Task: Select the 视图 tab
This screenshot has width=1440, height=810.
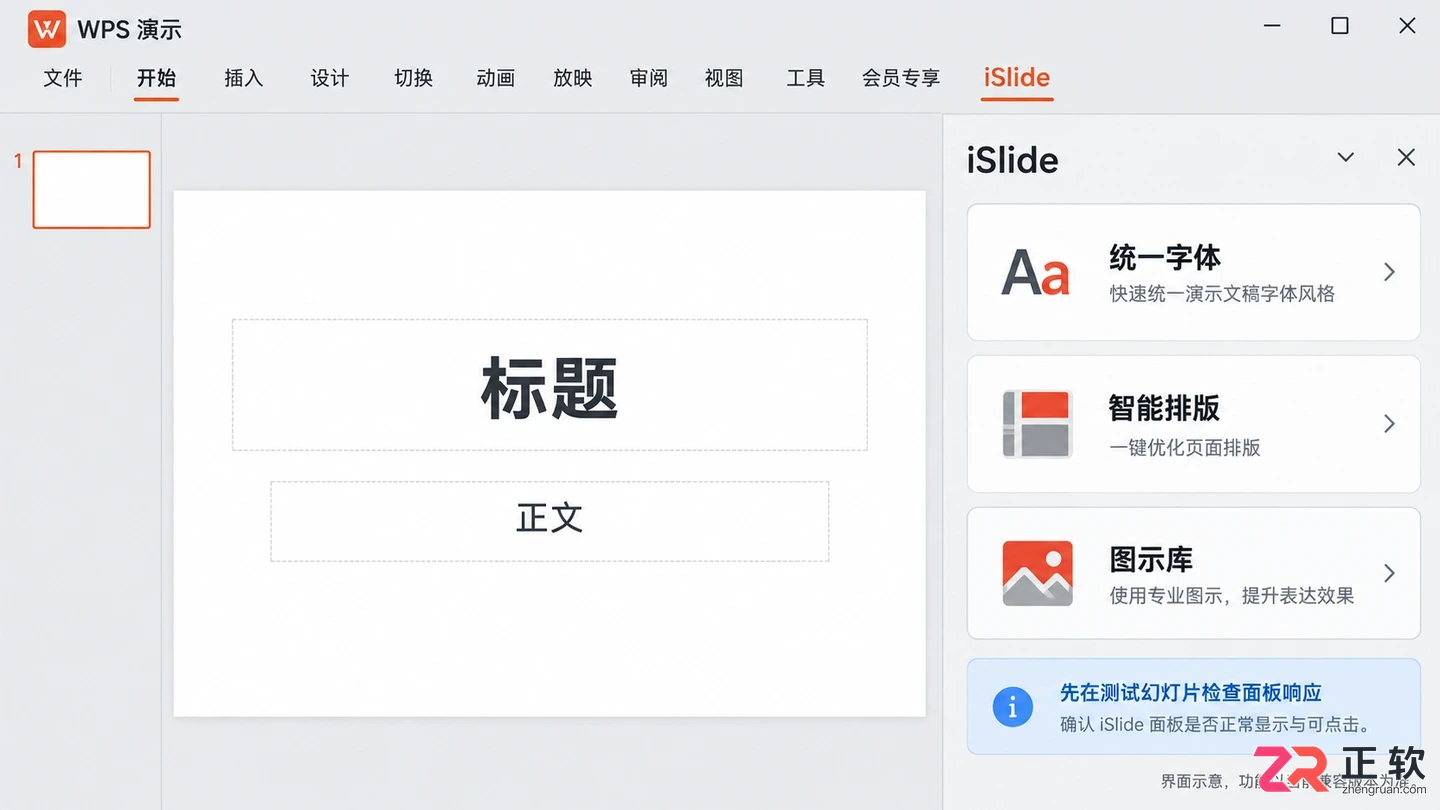Action: tap(724, 78)
